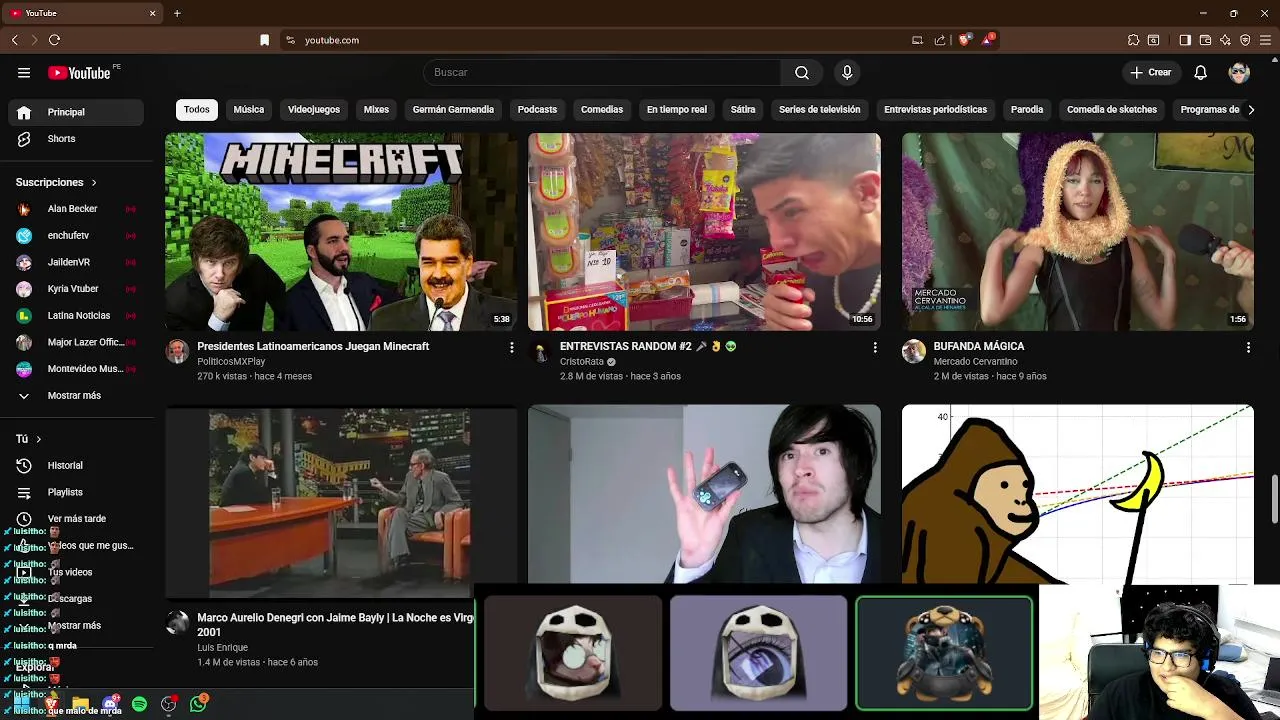Open the BUFANDA MÁGICA video thumbnail
Image resolution: width=1280 pixels, height=720 pixels.
[1077, 232]
